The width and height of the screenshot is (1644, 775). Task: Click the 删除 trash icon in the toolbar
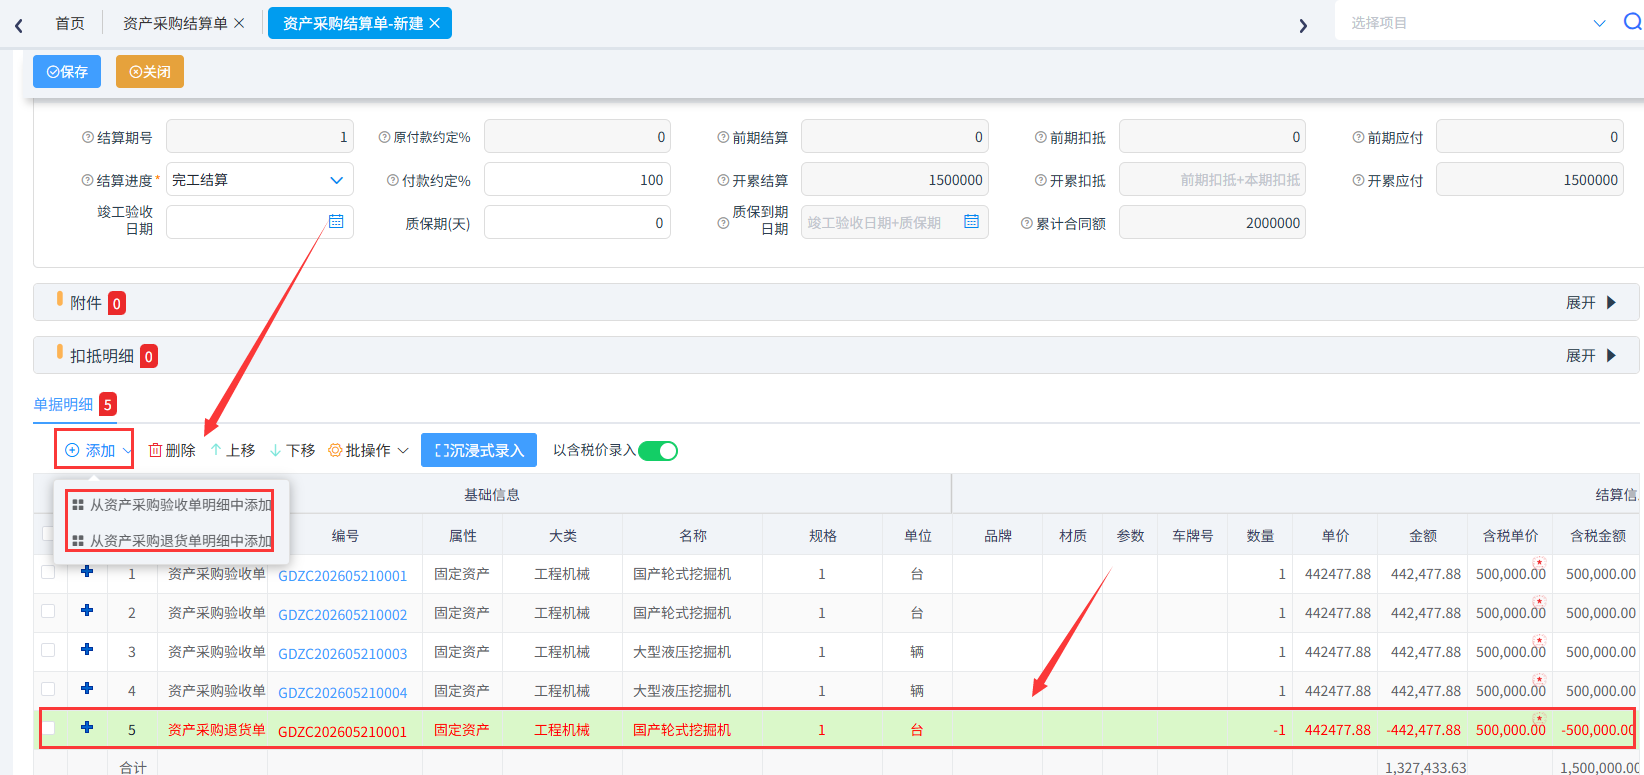pyautogui.click(x=155, y=450)
